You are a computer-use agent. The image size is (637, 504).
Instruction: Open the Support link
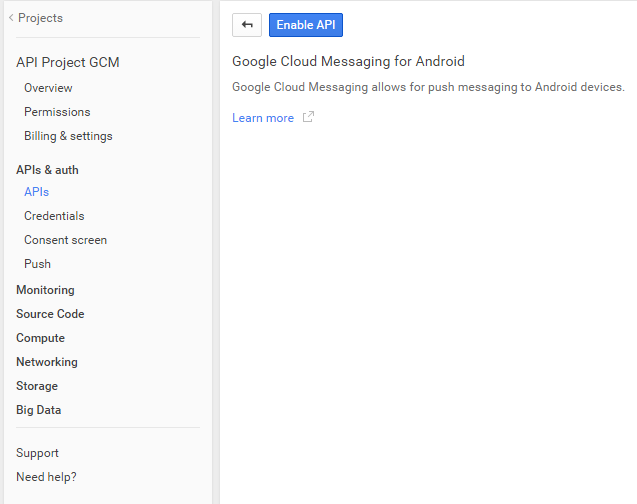tap(37, 453)
